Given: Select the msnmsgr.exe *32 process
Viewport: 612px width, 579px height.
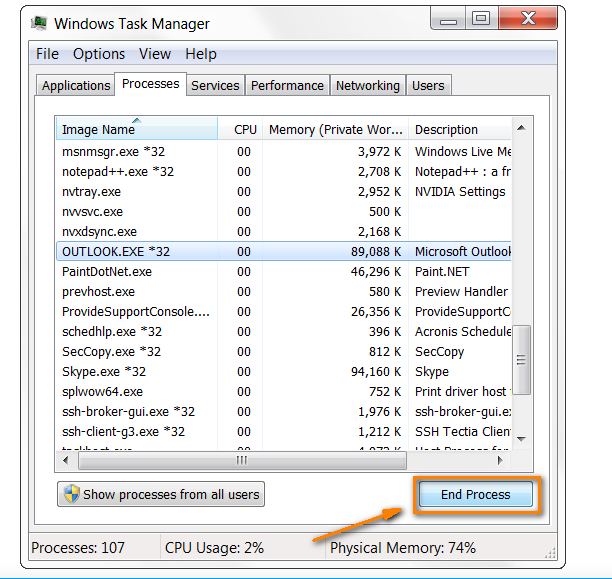Looking at the screenshot, I should 284,151.
